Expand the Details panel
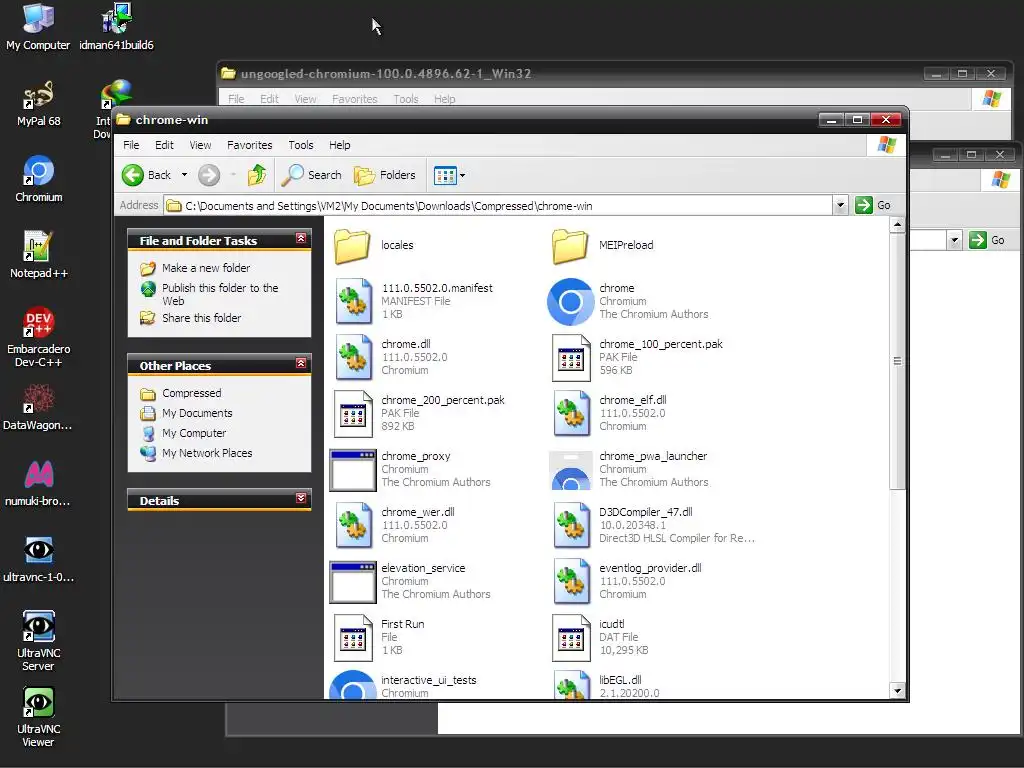 (x=301, y=498)
